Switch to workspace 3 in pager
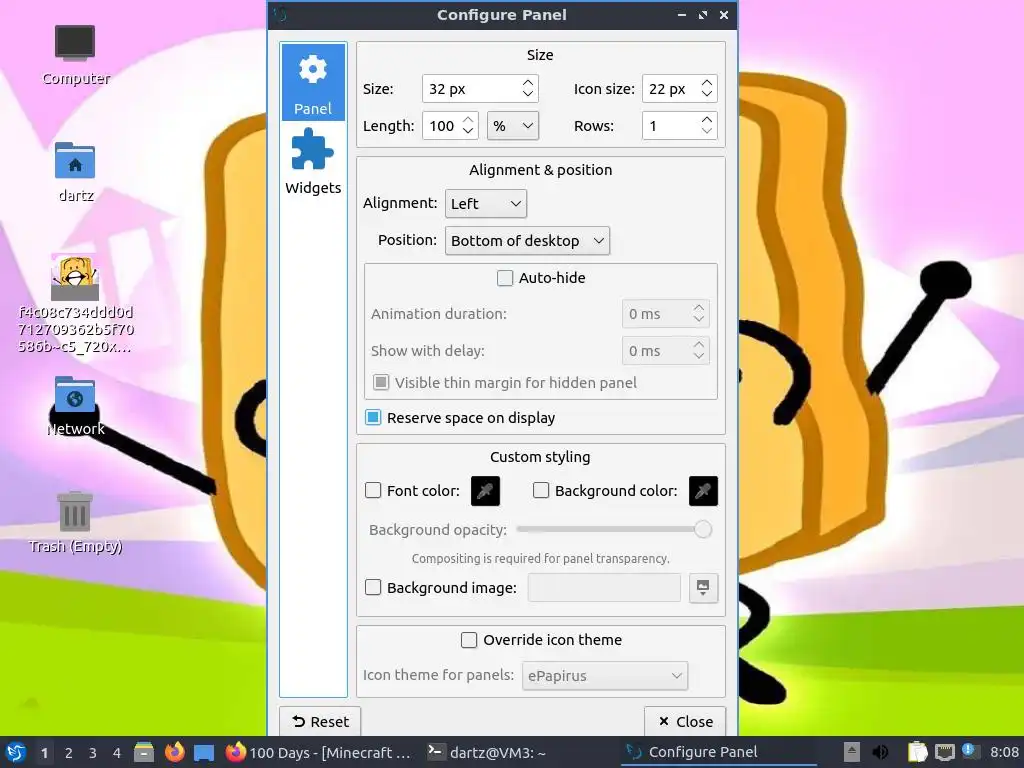 92,753
